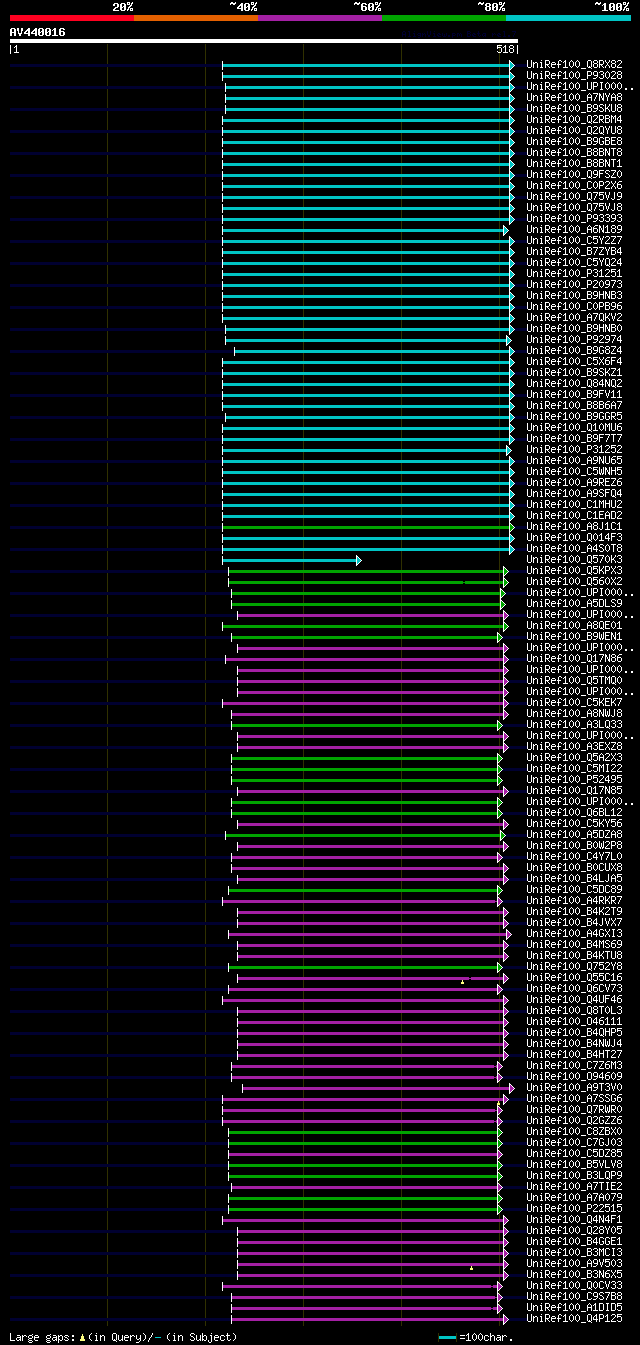Viewport: 640px width, 1345px height.
Task: Select hit label UniRef100_B4MS69
Action: click(x=574, y=944)
